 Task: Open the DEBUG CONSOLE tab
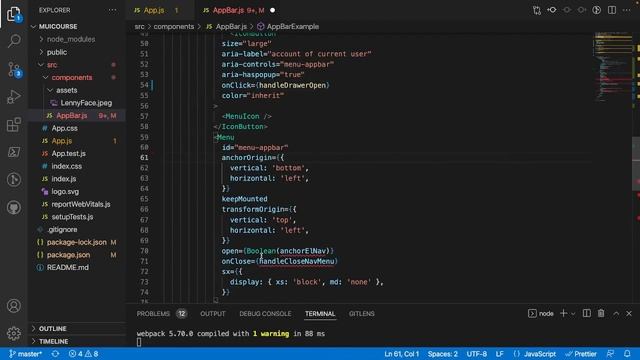pos(265,313)
